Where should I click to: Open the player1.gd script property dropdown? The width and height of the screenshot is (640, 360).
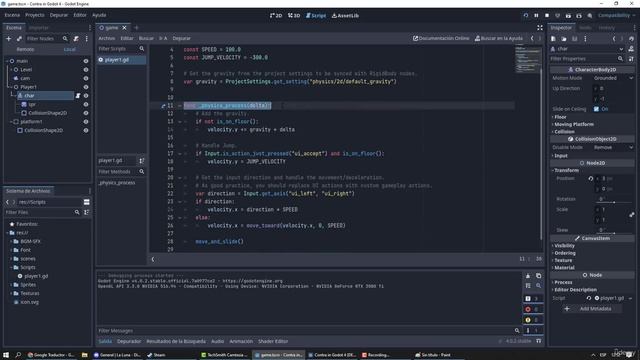(x=631, y=298)
